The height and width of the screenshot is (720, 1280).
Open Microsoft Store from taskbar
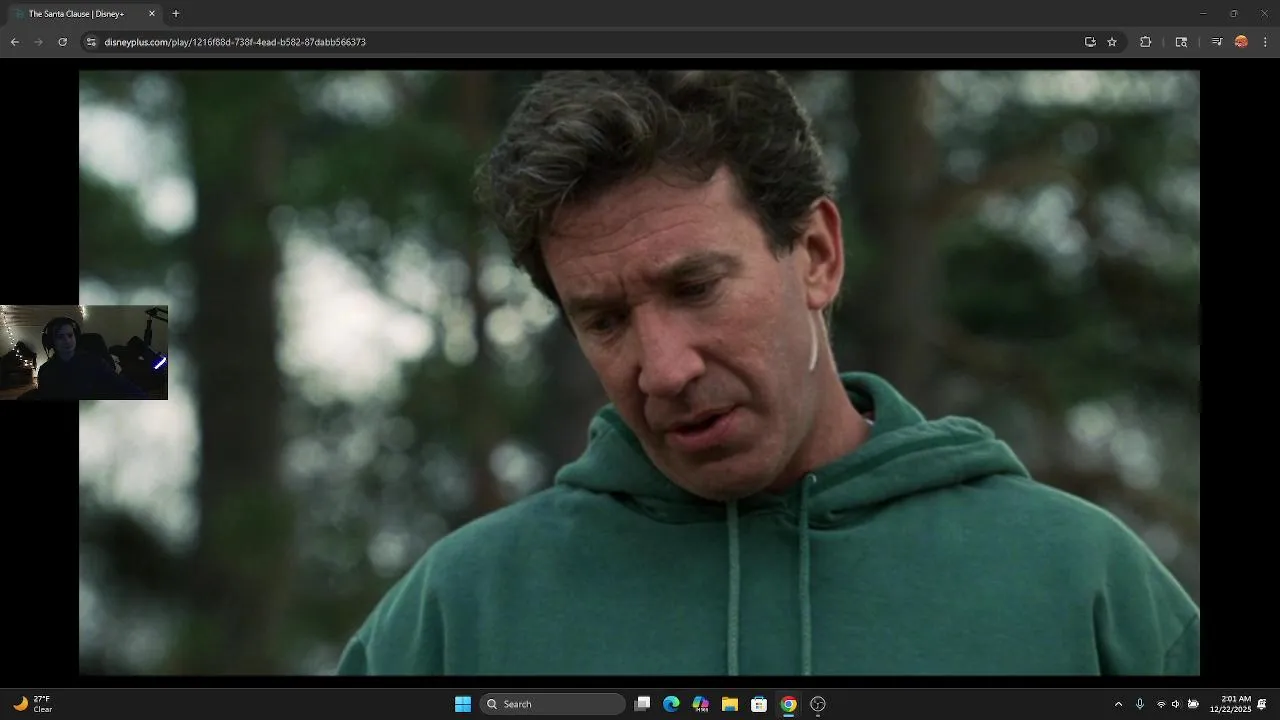pos(759,704)
